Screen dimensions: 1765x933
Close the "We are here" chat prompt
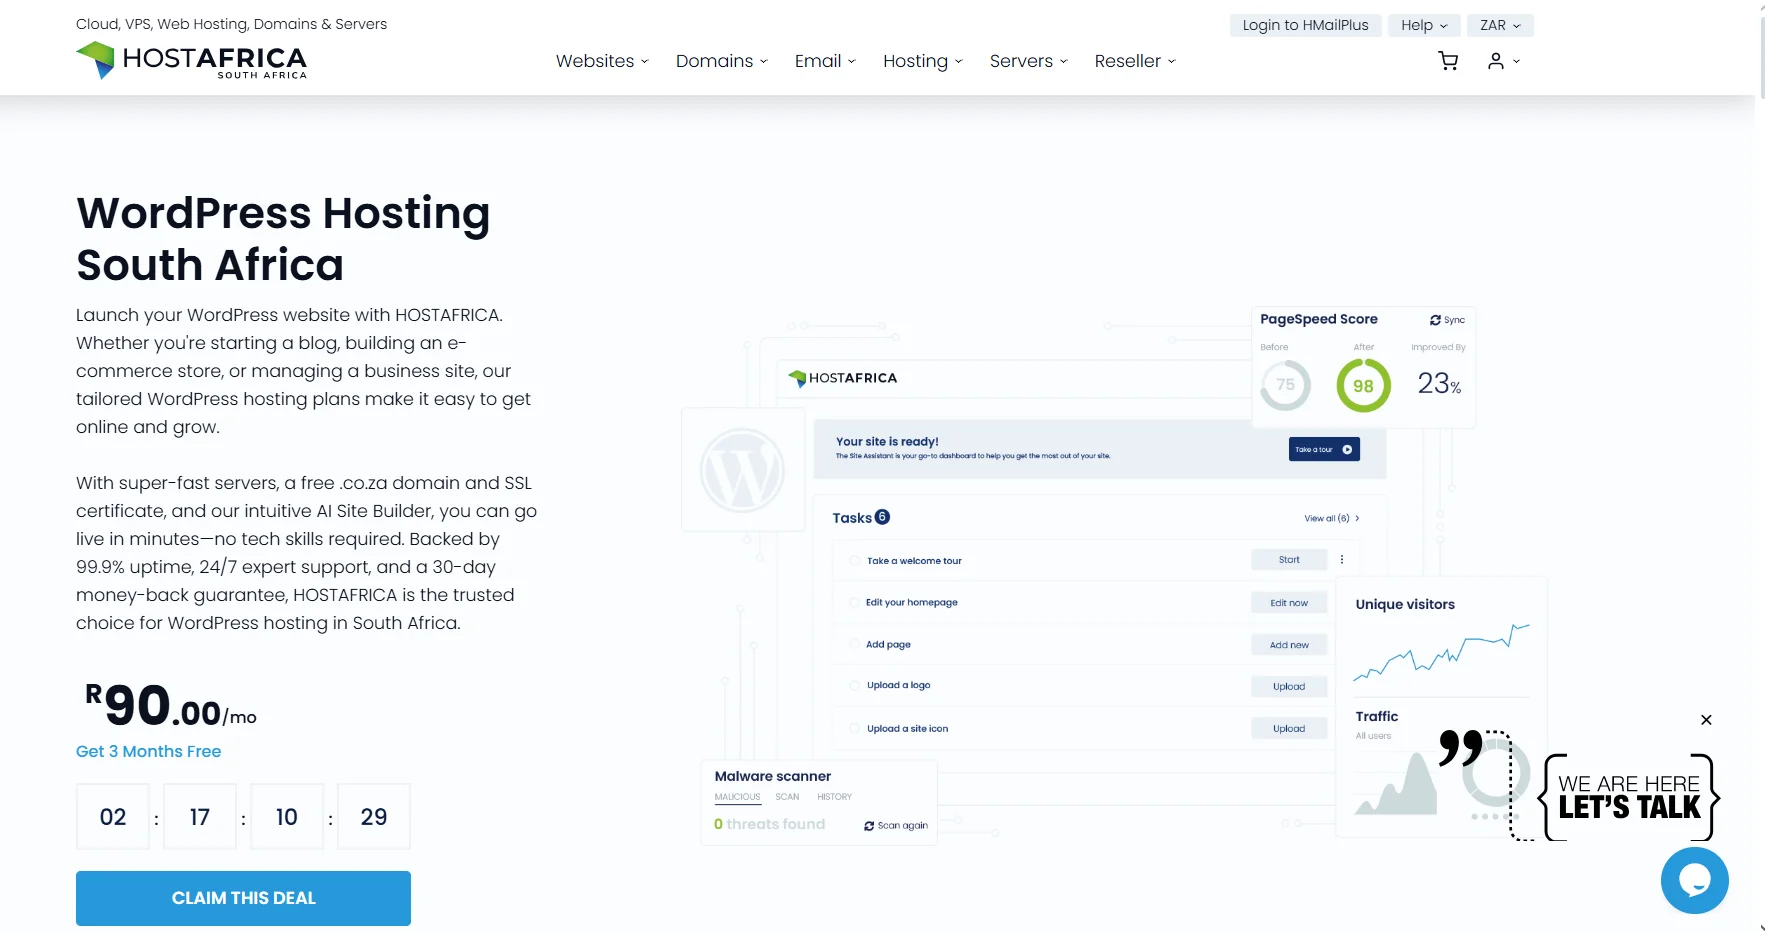(1706, 720)
